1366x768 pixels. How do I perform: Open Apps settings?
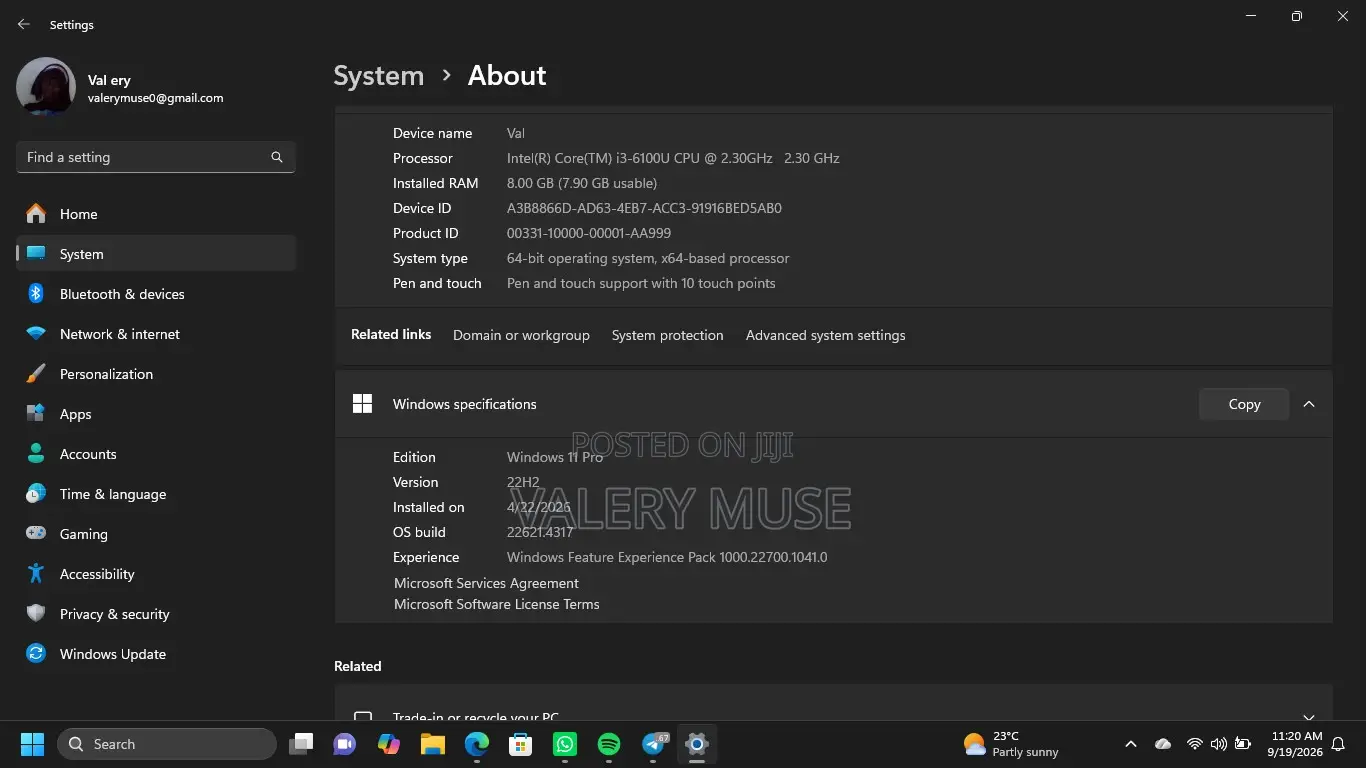point(156,414)
